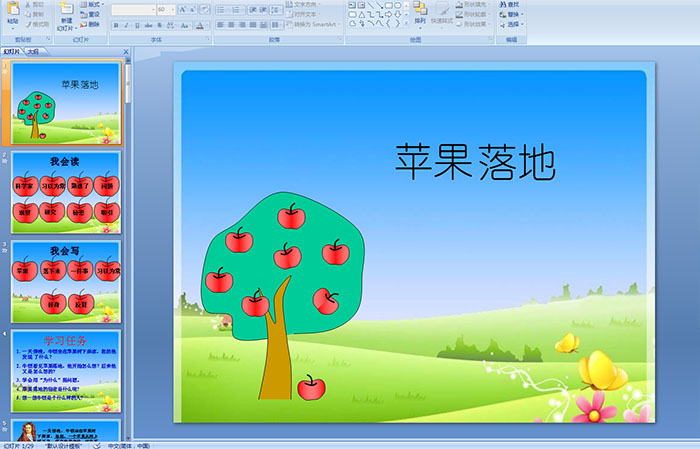Toggle Center text alignment
700x449 pixels.
click(x=231, y=25)
